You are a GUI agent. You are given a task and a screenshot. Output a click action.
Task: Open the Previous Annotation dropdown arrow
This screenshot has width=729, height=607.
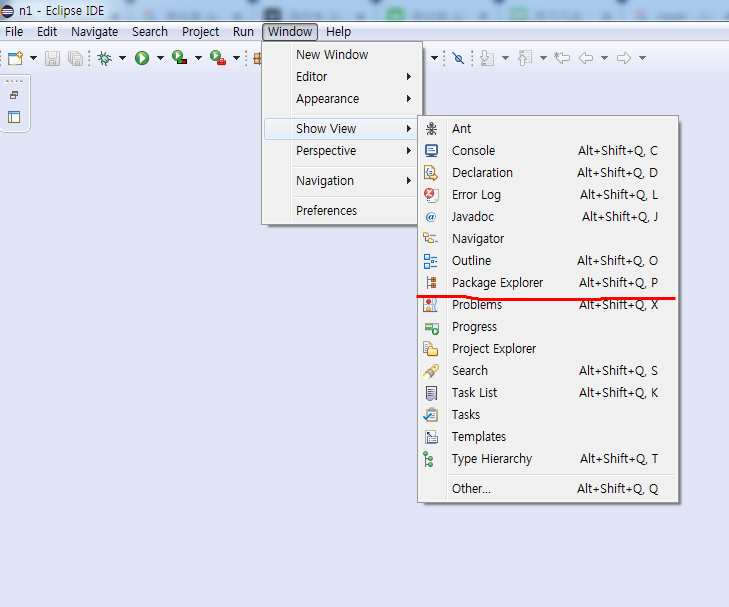click(x=543, y=58)
